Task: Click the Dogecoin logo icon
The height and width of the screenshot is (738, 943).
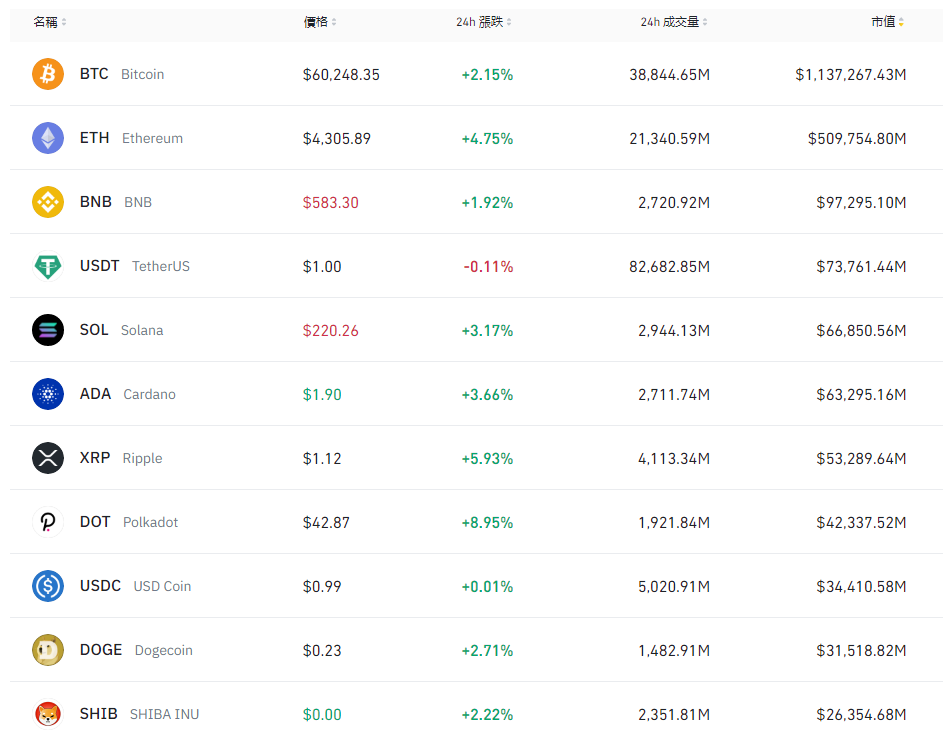Action: pos(48,650)
